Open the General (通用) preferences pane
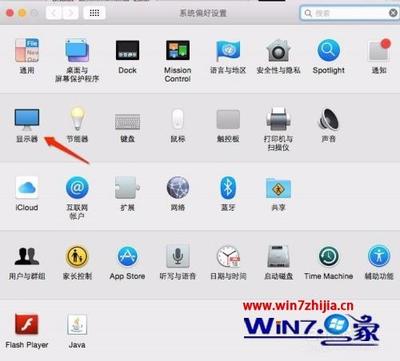 27,51
